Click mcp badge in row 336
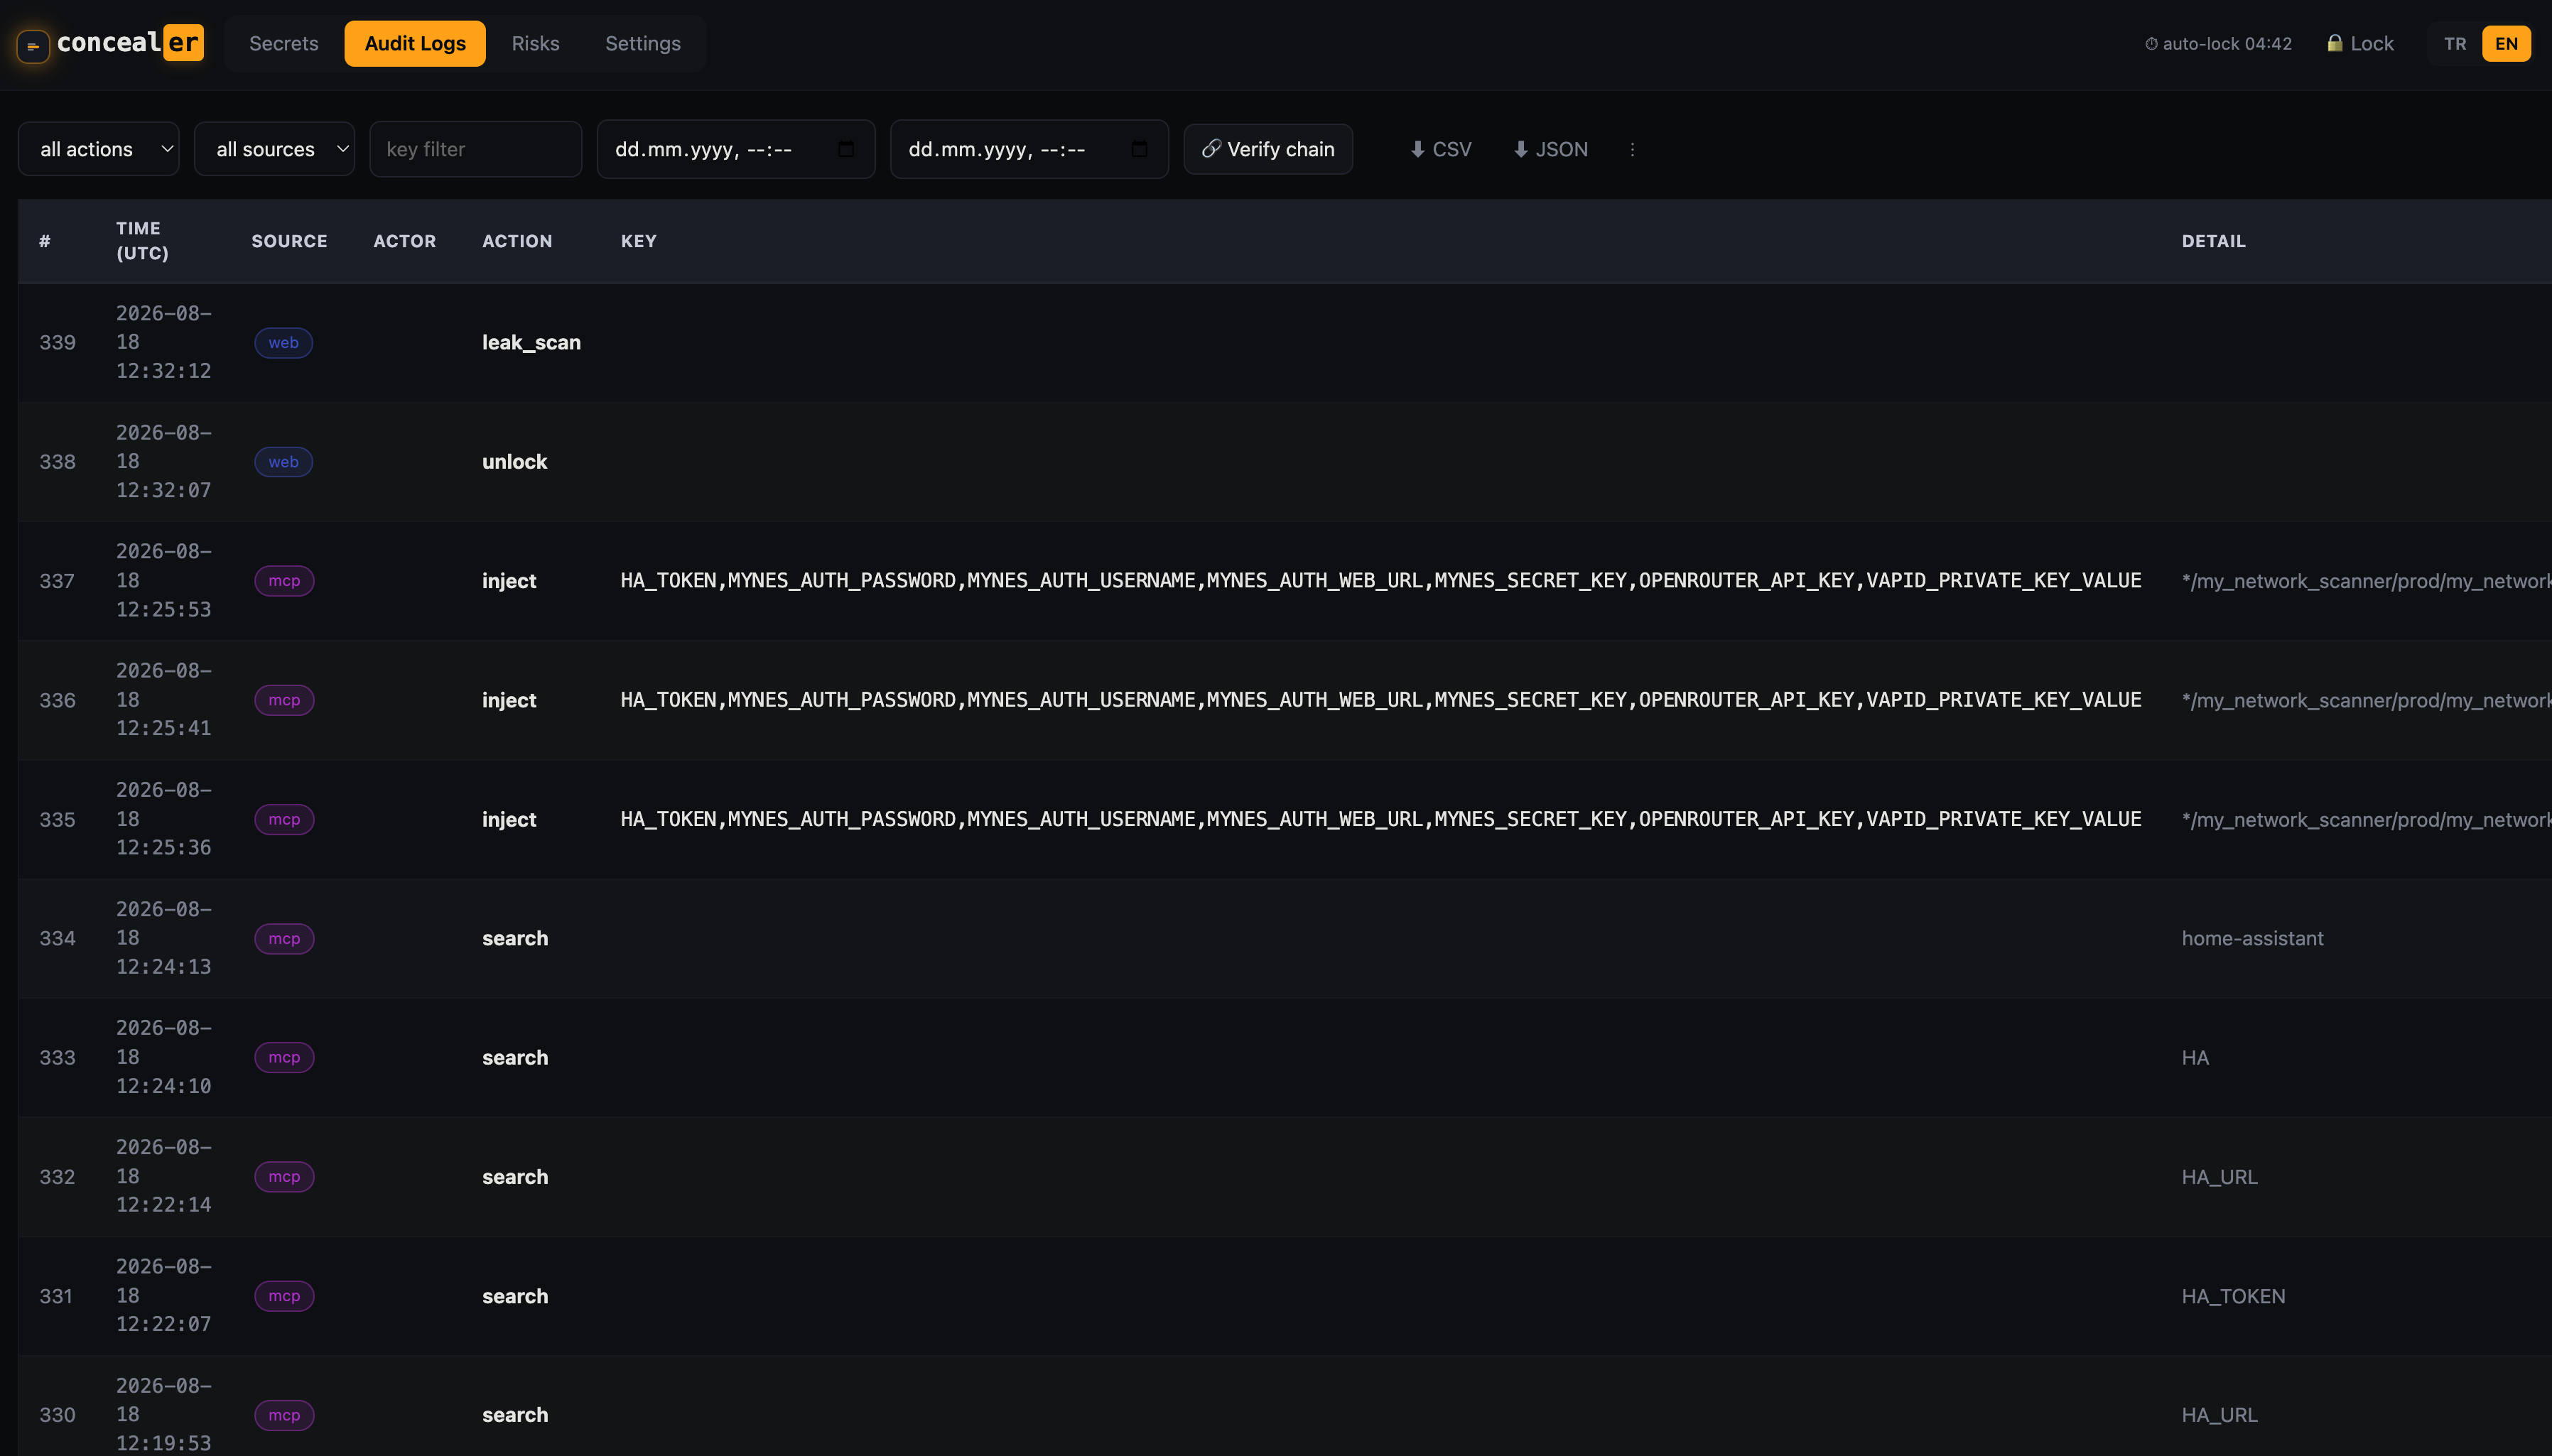This screenshot has width=2552, height=1456. tap(284, 700)
